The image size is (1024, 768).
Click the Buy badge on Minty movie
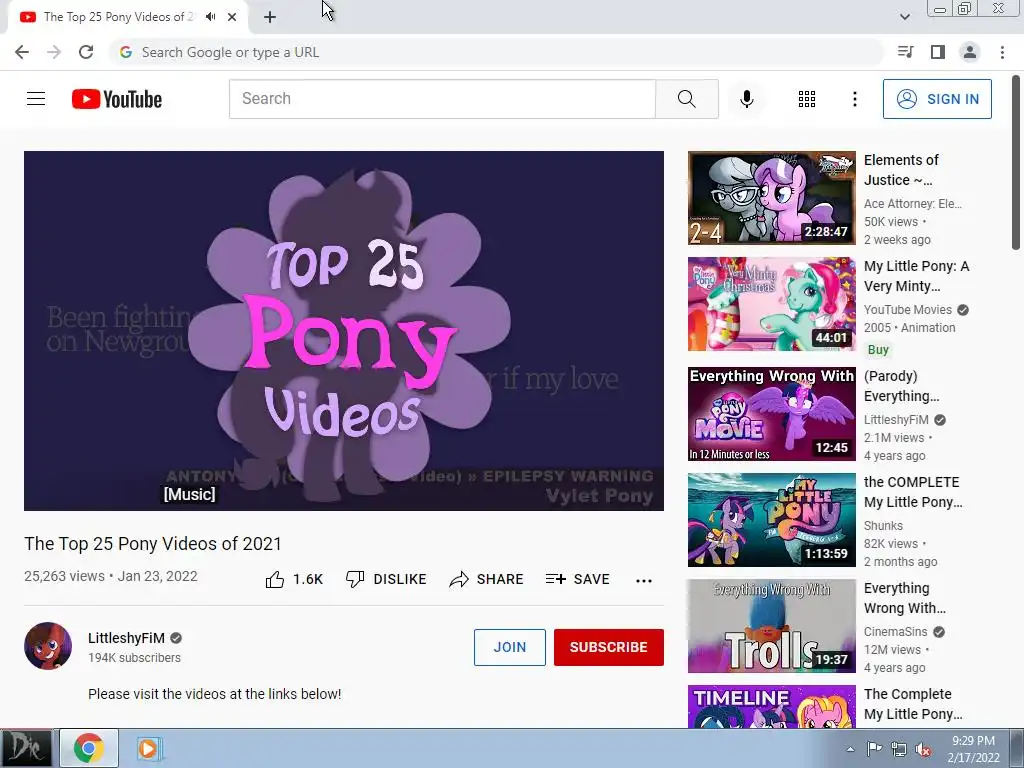(878, 349)
